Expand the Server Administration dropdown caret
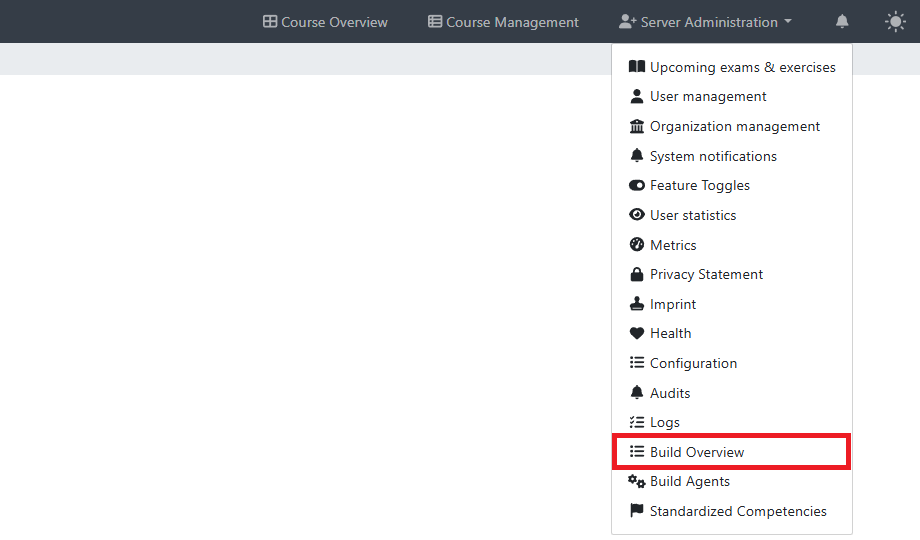This screenshot has height=540, width=920. click(x=788, y=22)
